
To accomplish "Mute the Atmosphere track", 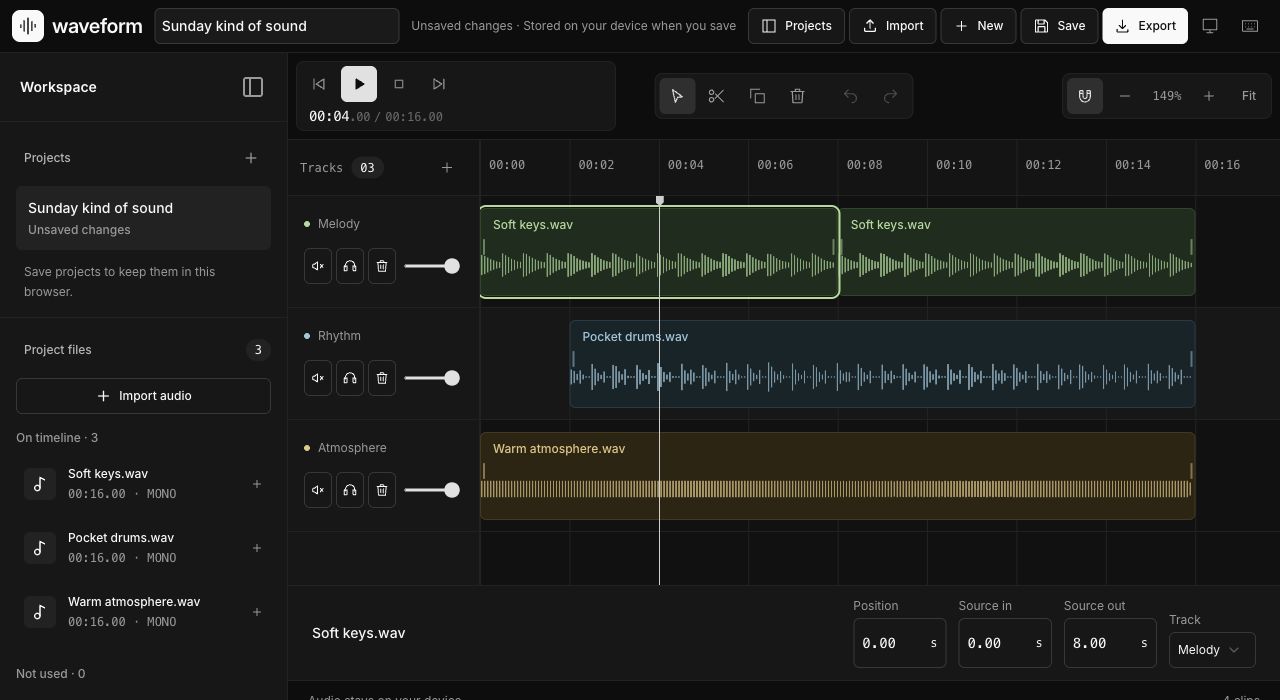I will click(318, 490).
